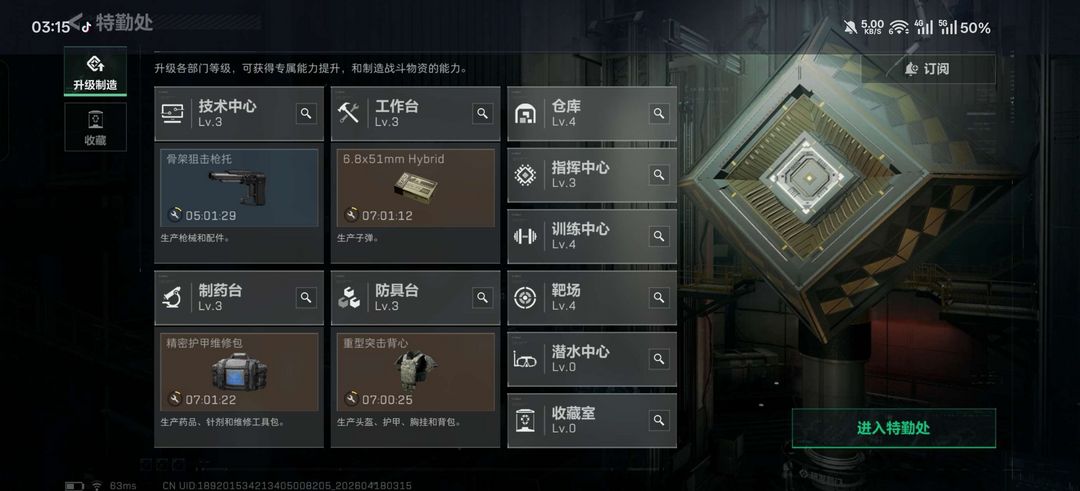
Task: Inspect 制药台 via magnifier icon
Action: point(307,297)
